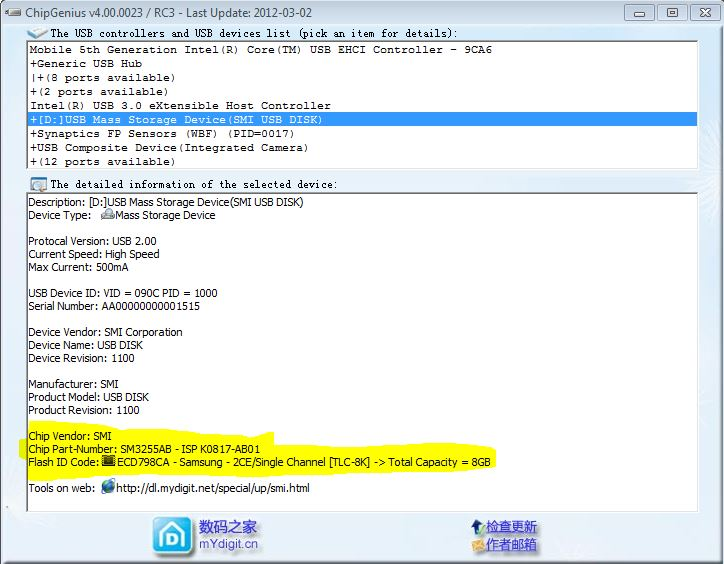
Task: Open the dl.mydigit.net smi.html link
Action: pyautogui.click(x=213, y=488)
